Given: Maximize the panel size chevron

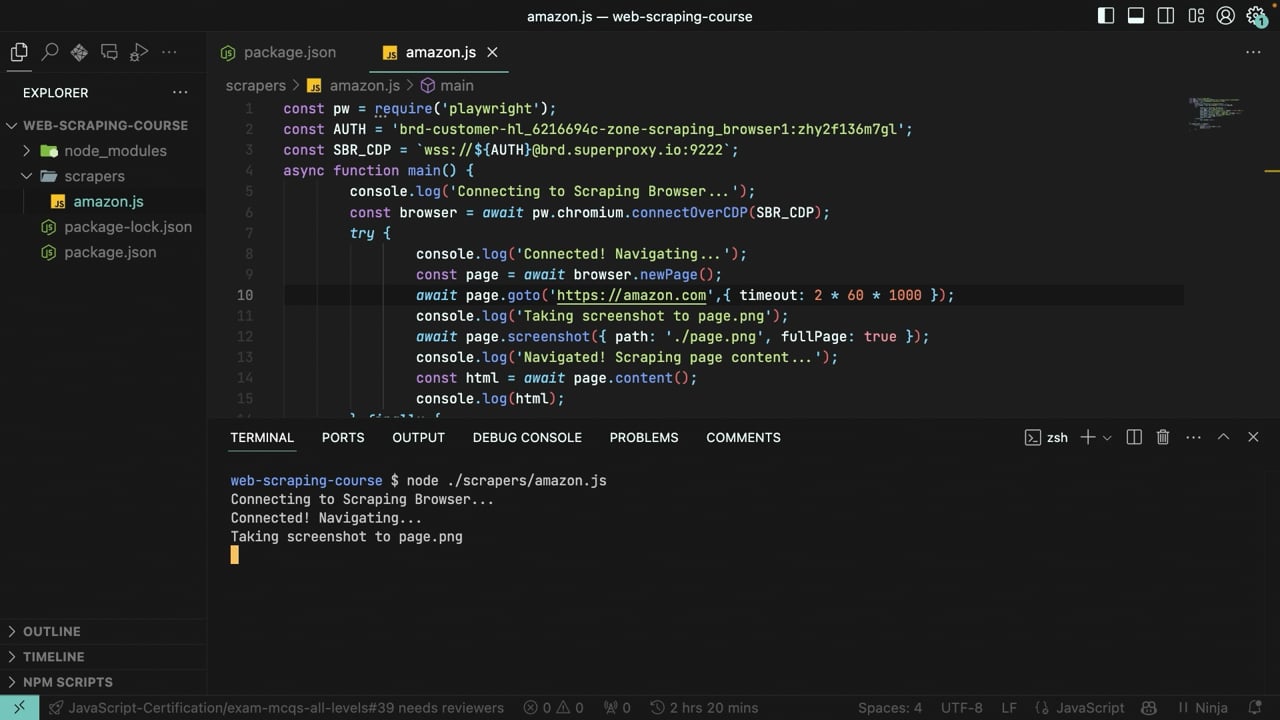Looking at the screenshot, I should pos(1223,437).
